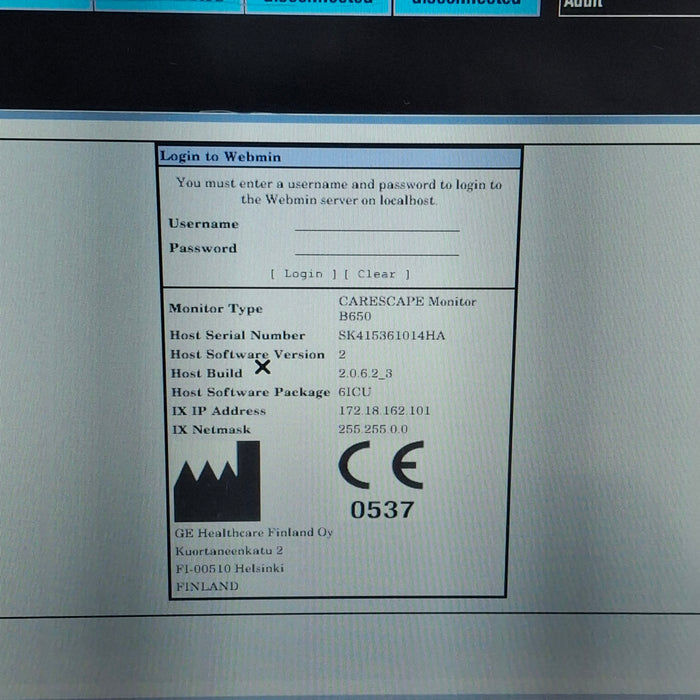Click the manufacturer factory icon

217,482
